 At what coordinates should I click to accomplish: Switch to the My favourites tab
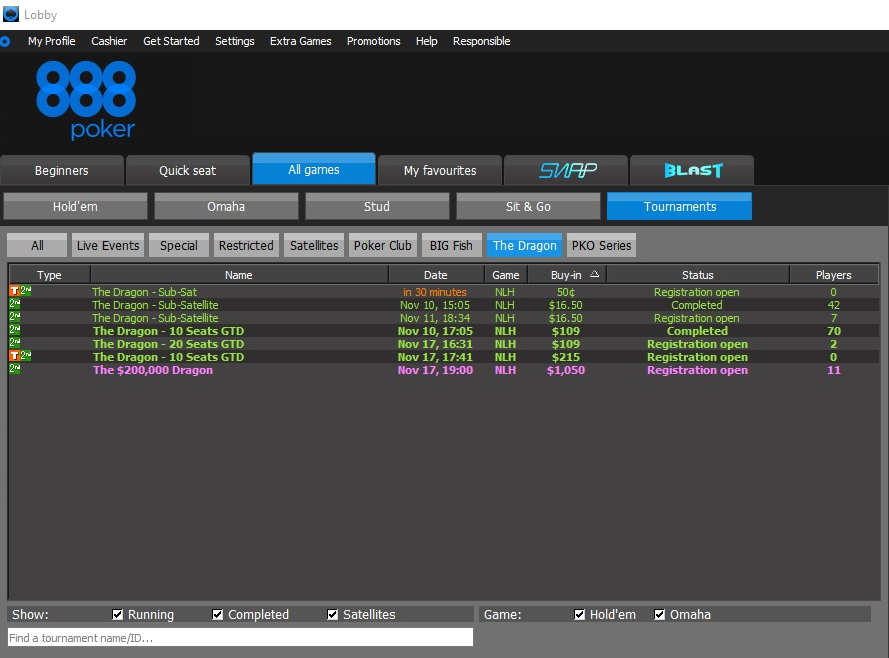pyautogui.click(x=439, y=170)
